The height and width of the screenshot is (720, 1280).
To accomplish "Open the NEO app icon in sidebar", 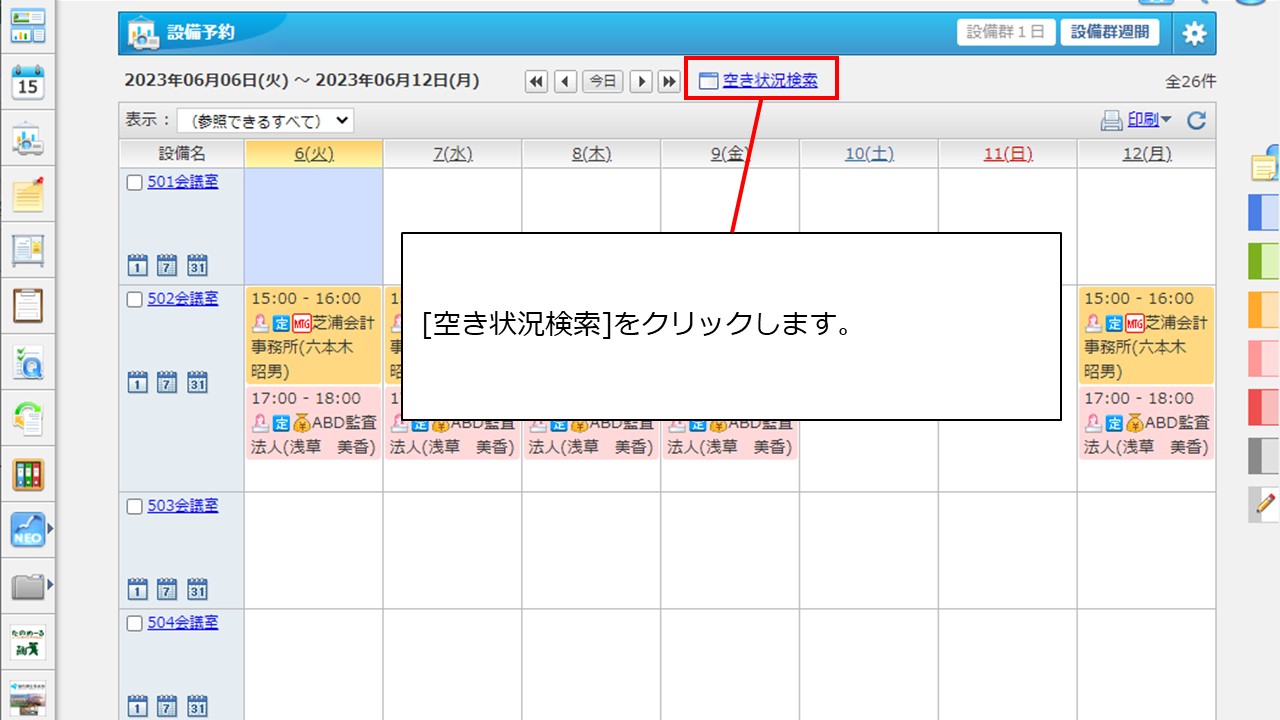I will point(28,530).
